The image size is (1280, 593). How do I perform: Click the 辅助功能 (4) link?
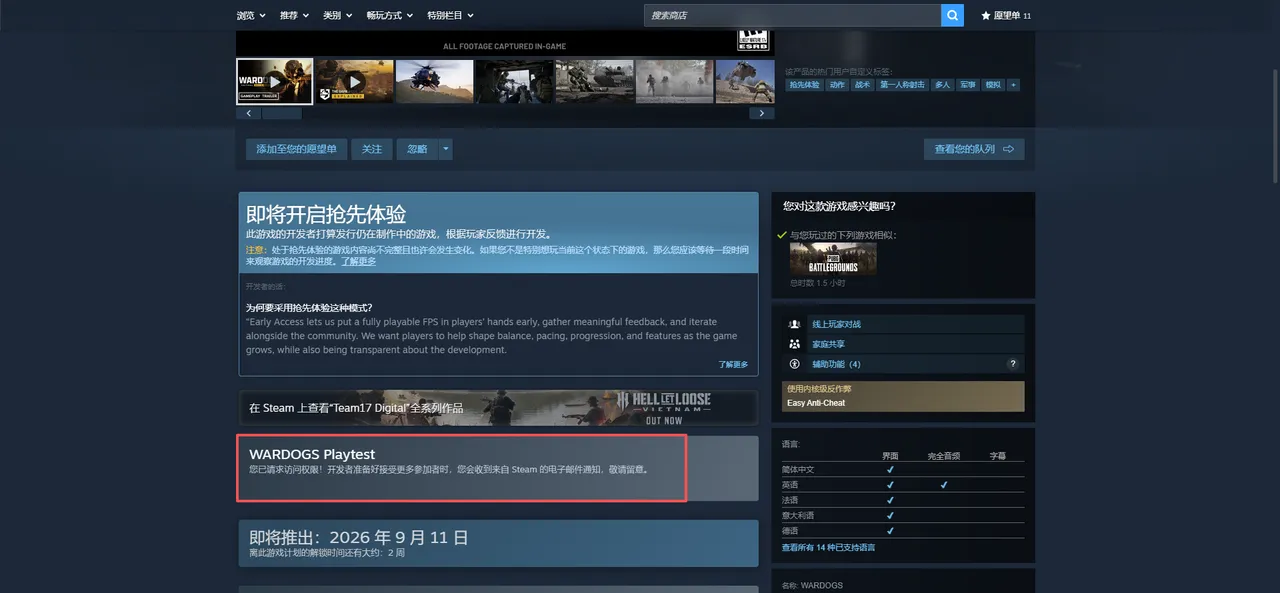point(836,364)
